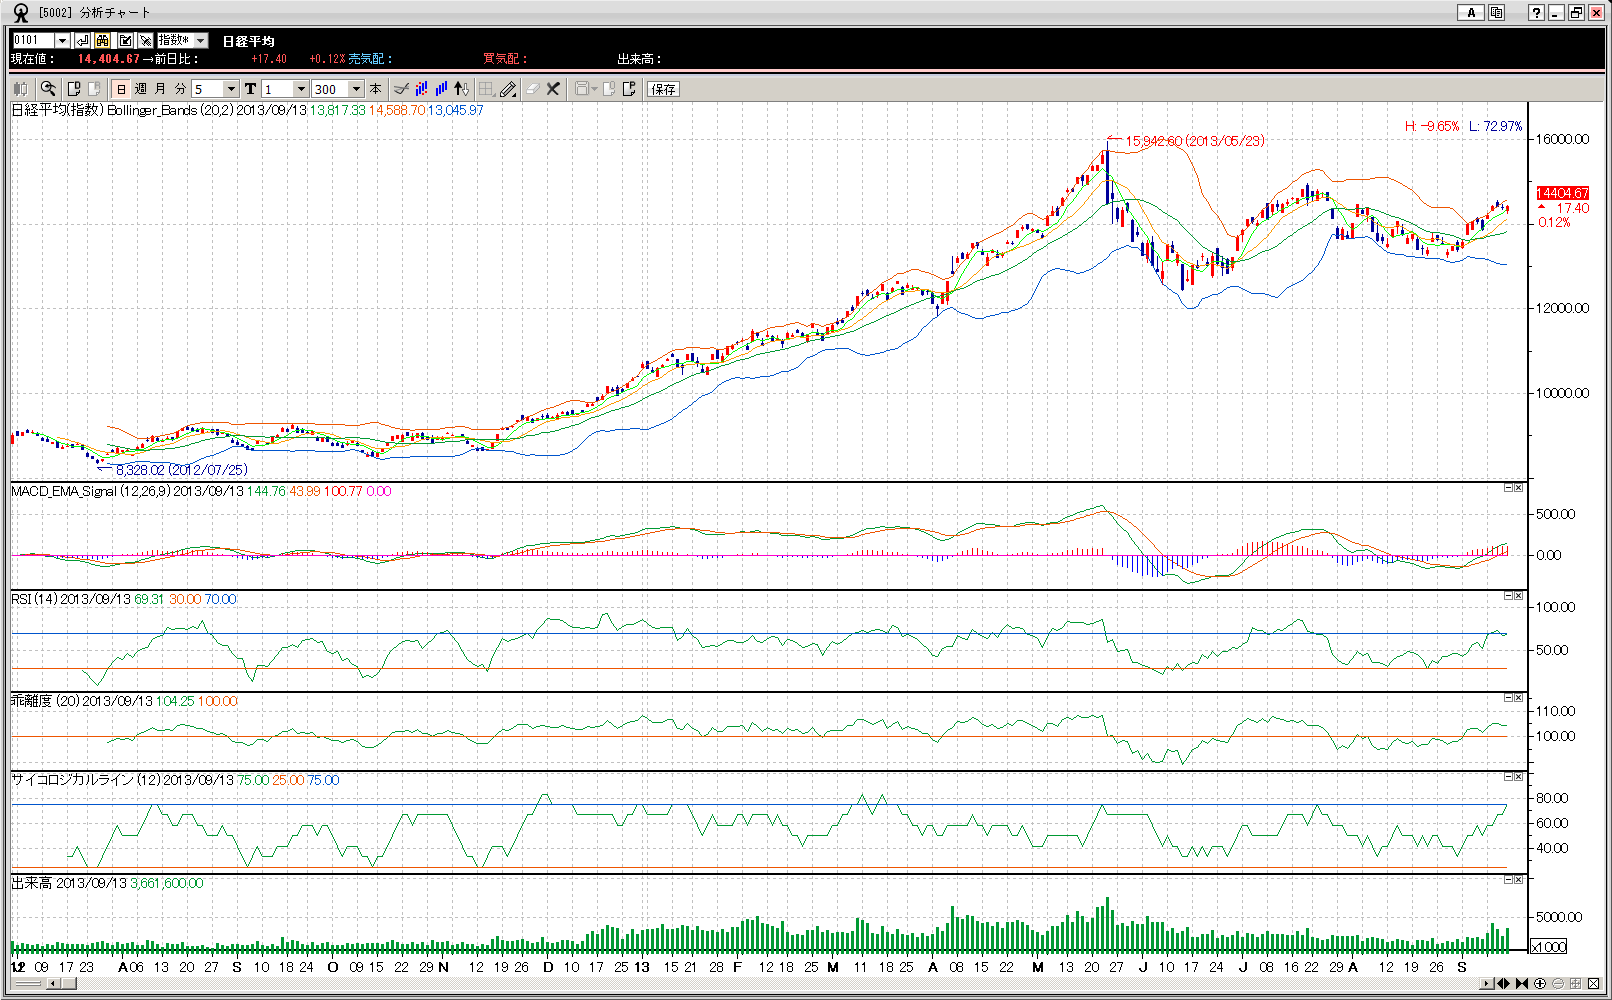Click the binoculars stock search icon
The width and height of the screenshot is (1612, 1000).
point(103,40)
